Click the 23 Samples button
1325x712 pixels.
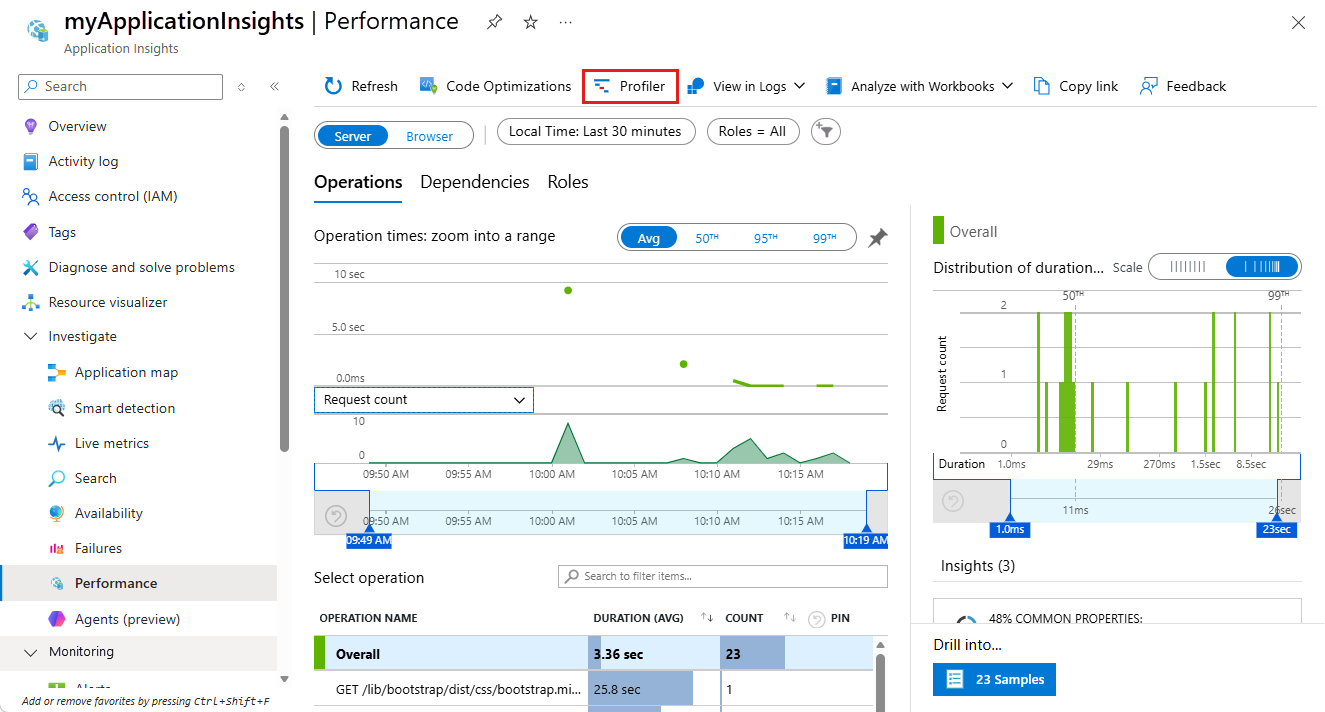pos(994,679)
